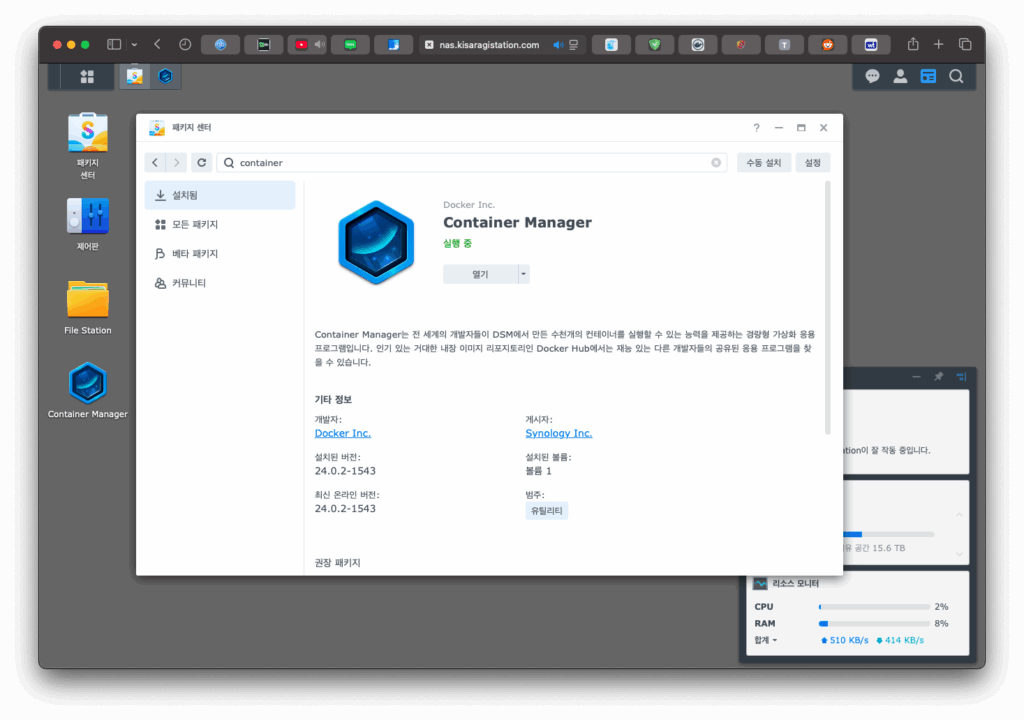Pin the widget panel with pushpin icon
The image size is (1024, 720).
coord(938,376)
